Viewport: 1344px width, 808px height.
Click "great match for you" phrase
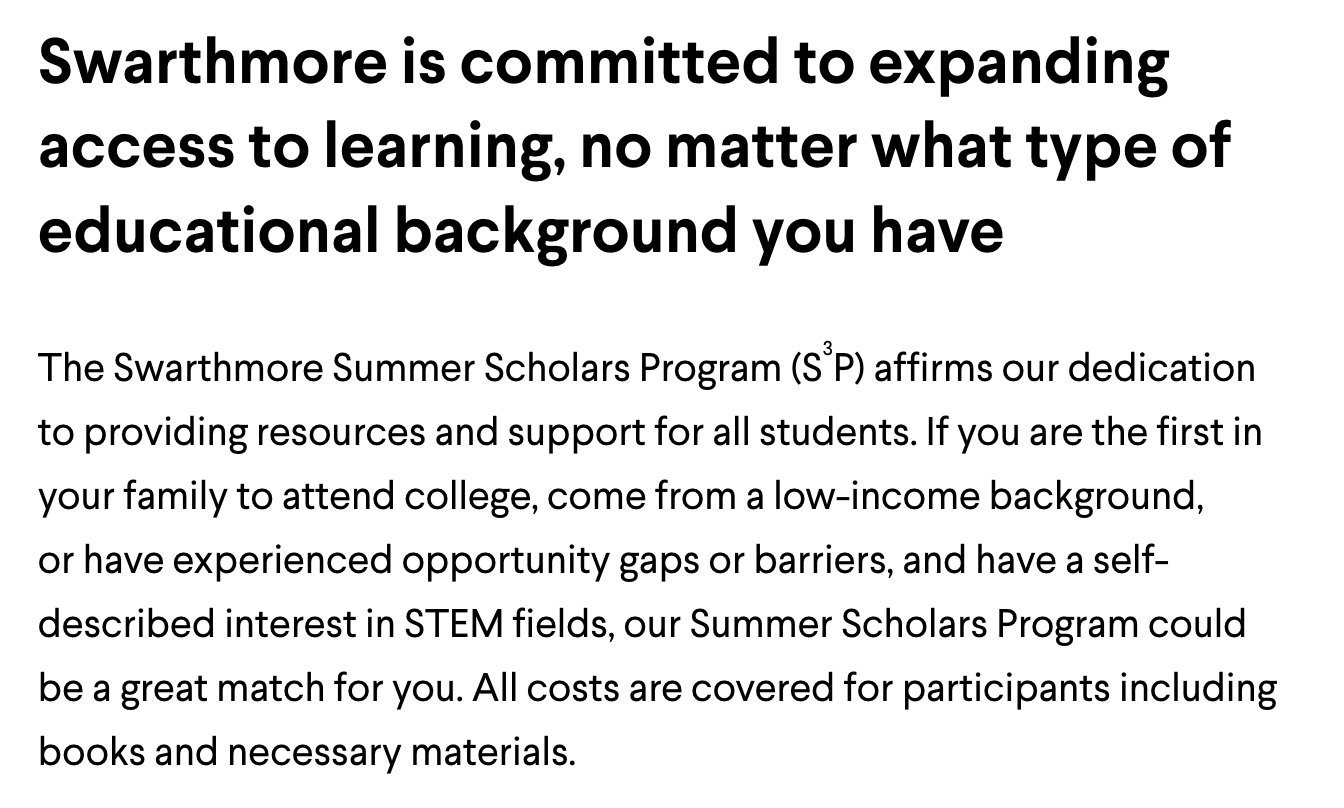coord(292,689)
